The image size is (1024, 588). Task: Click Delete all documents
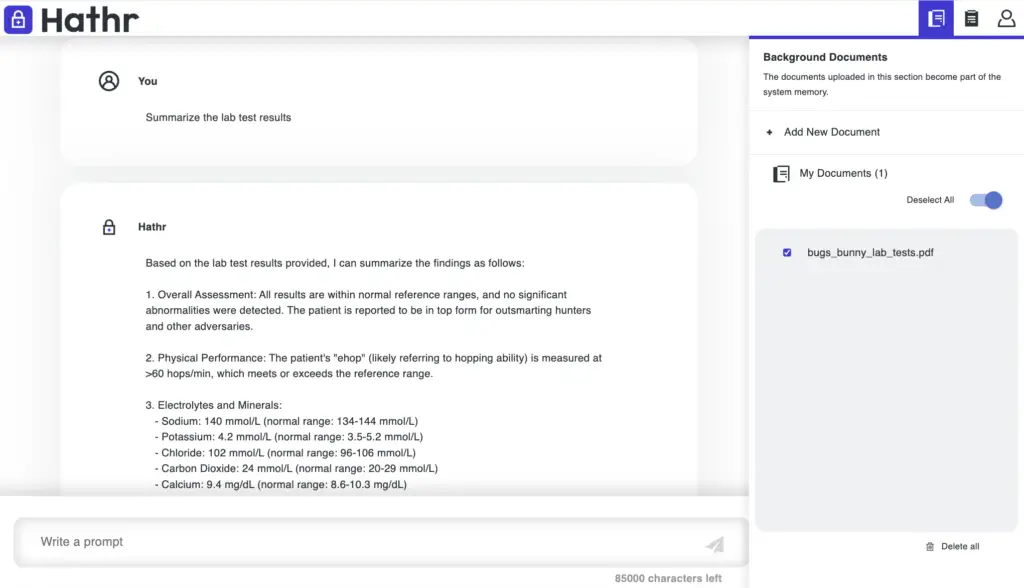[x=960, y=546]
